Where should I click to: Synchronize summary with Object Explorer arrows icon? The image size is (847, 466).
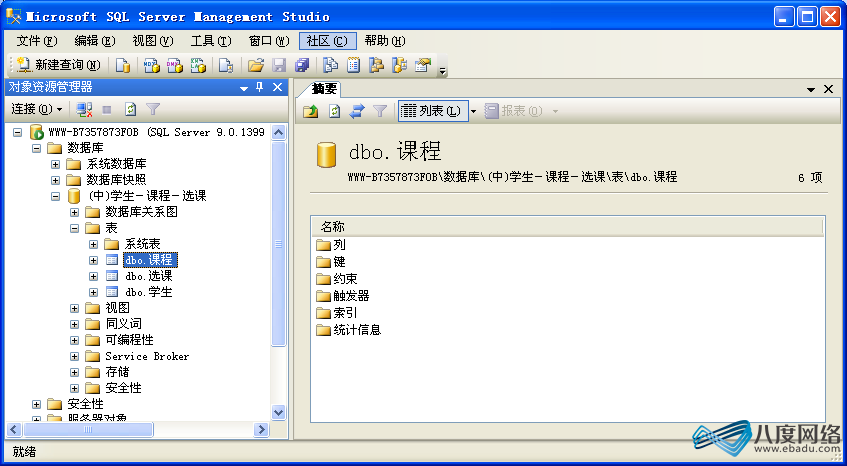pos(357,111)
